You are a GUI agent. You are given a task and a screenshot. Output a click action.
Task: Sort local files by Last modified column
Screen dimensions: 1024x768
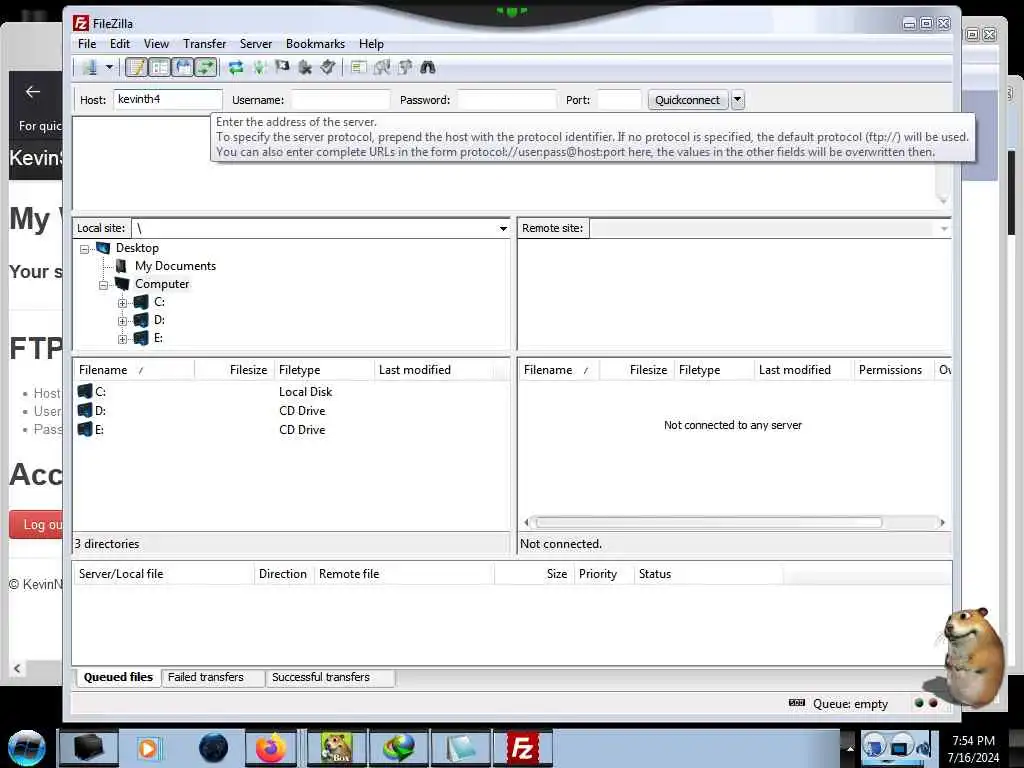pos(434,370)
